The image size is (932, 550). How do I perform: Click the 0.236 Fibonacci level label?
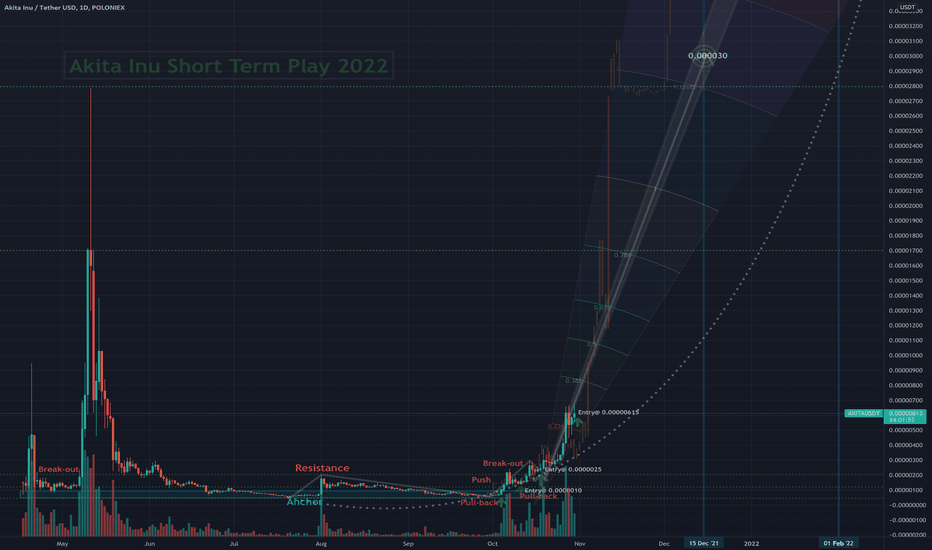(556, 426)
